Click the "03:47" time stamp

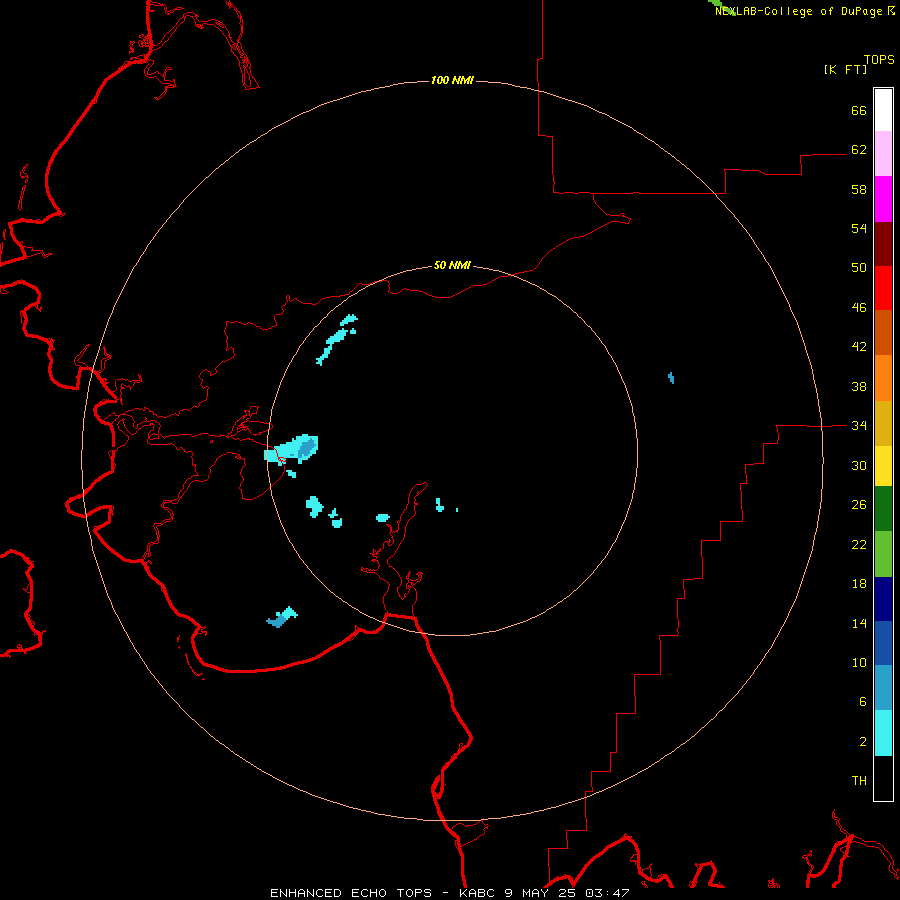[607, 893]
